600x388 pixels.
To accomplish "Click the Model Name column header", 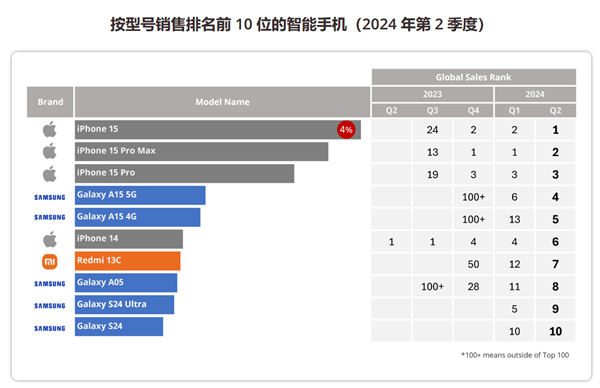I will 222,102.
